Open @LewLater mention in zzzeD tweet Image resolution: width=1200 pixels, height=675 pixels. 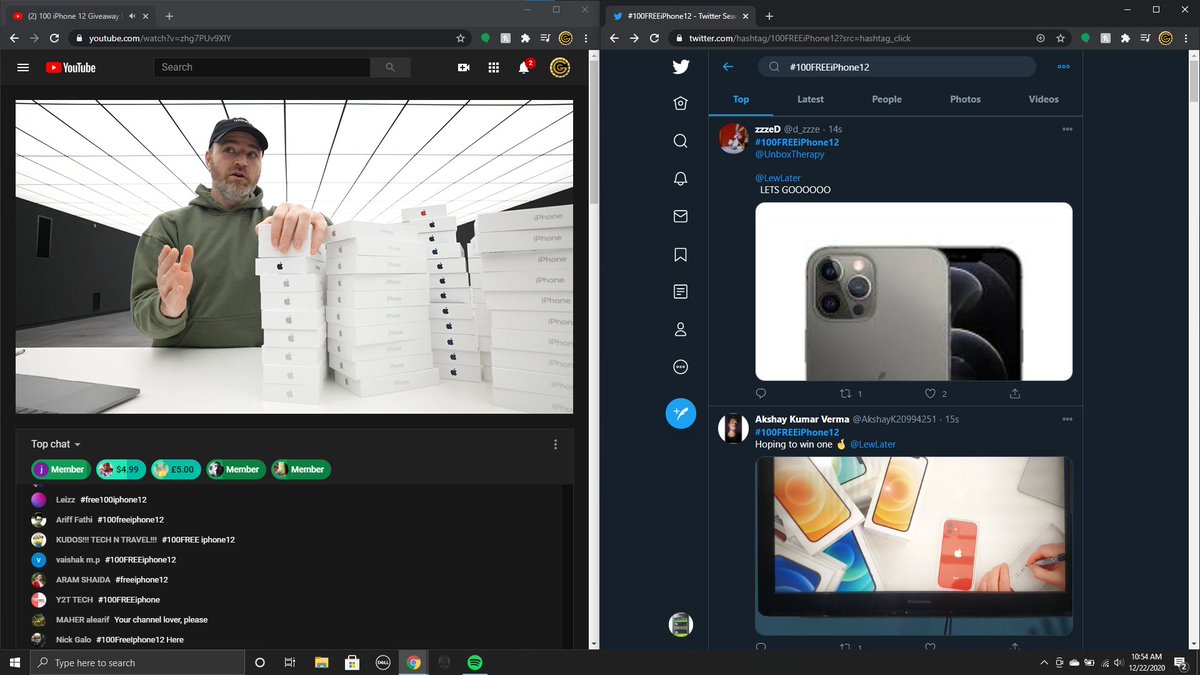click(x=778, y=178)
